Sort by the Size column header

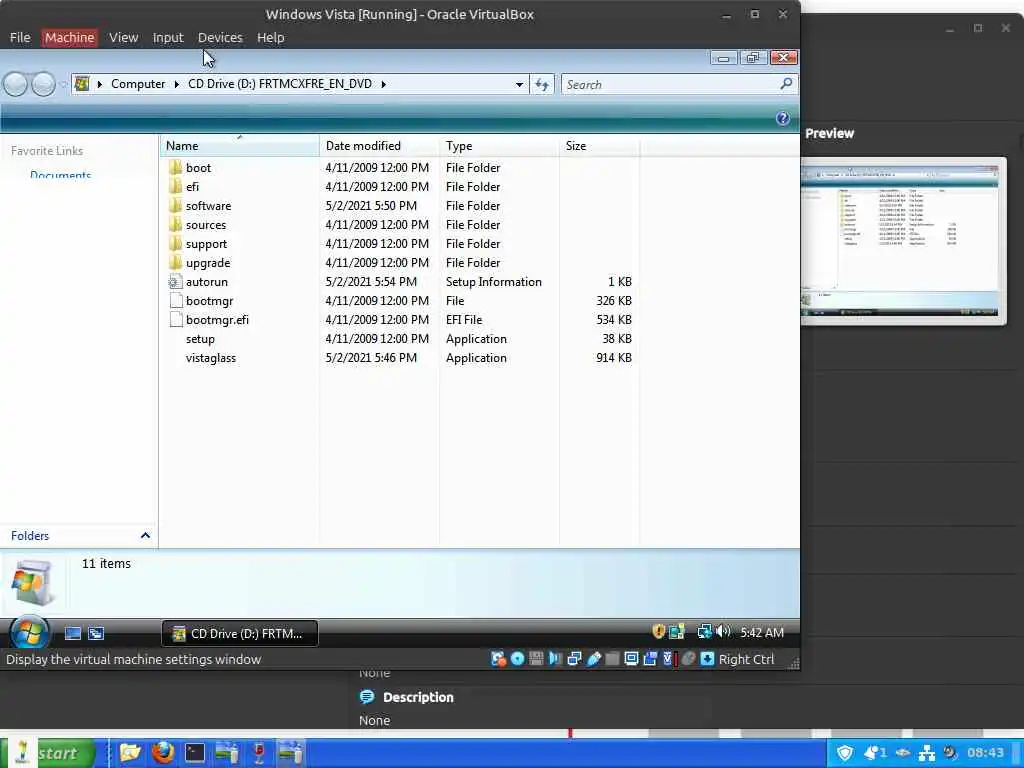[599, 146]
